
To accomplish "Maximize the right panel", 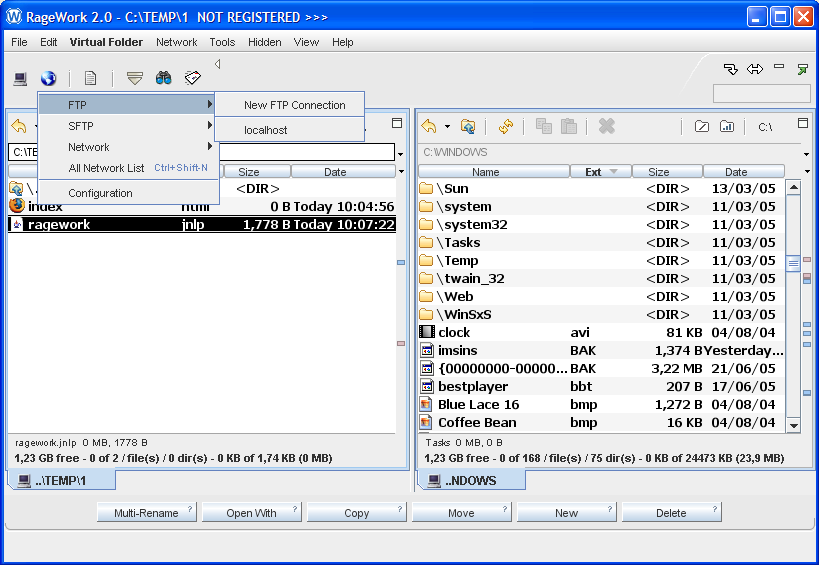I will click(803, 123).
